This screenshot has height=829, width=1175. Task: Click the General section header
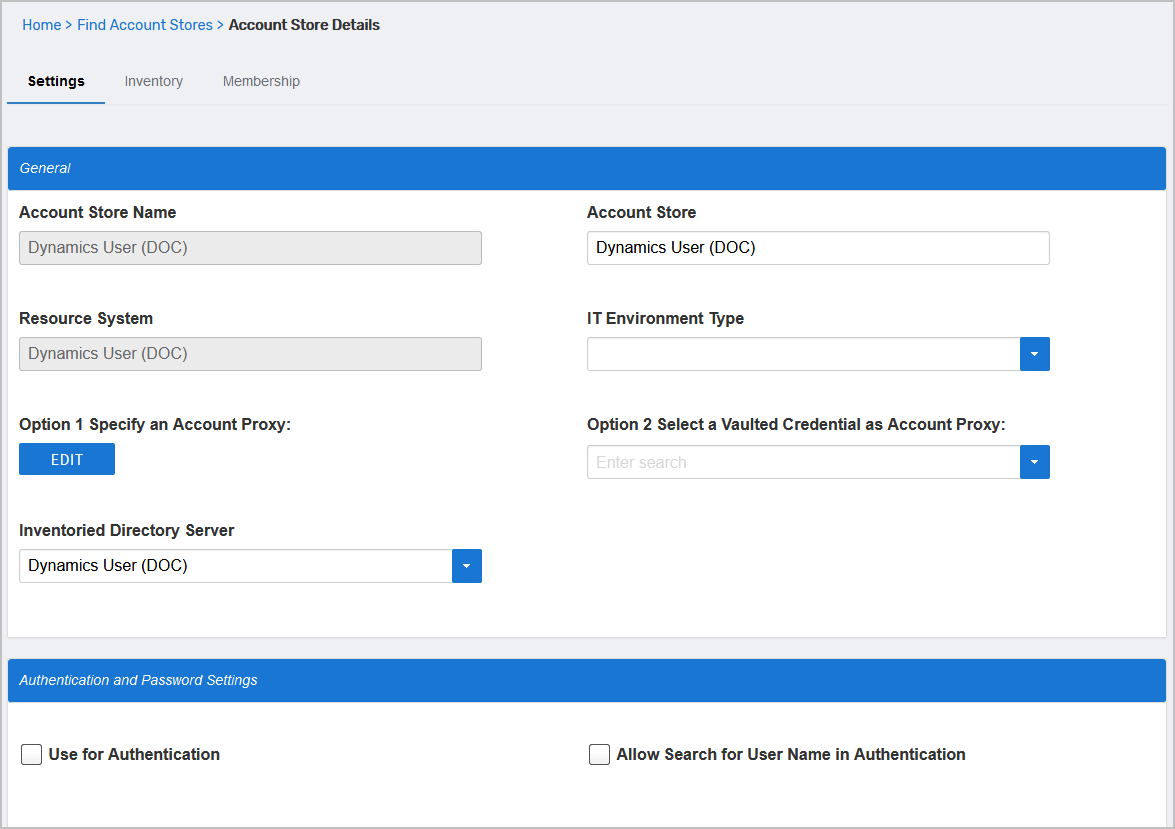click(x=586, y=168)
